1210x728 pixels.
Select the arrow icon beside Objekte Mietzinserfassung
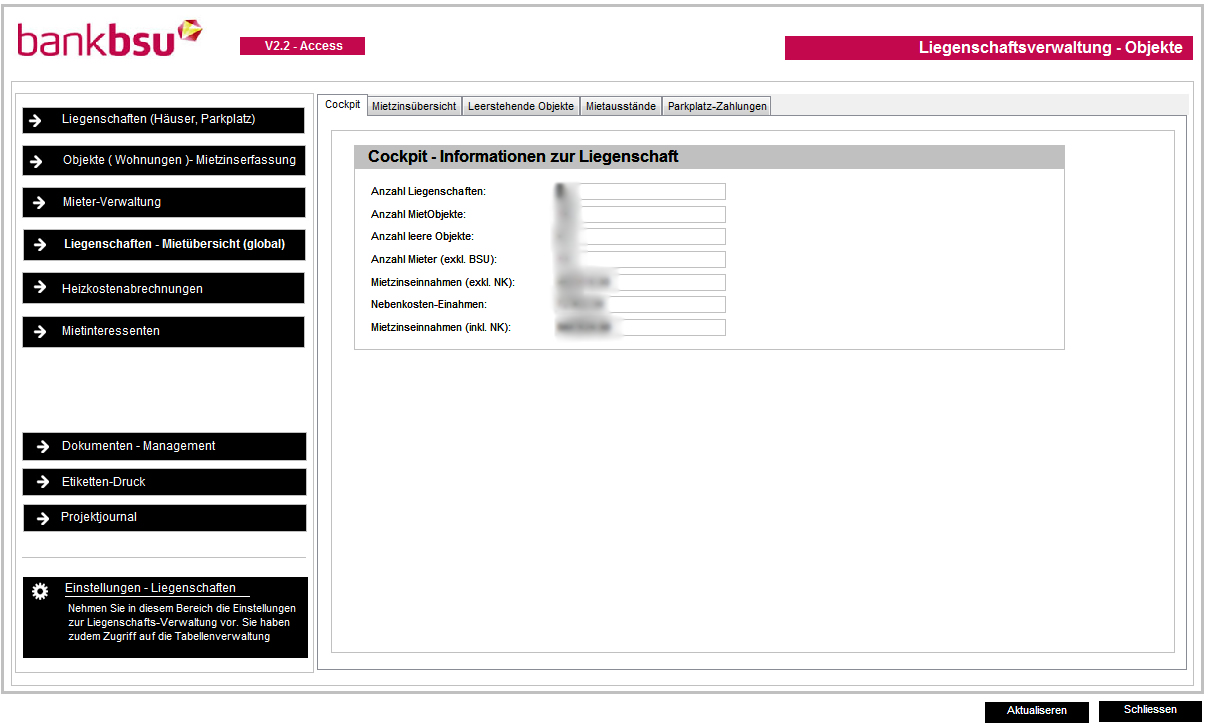[x=38, y=160]
